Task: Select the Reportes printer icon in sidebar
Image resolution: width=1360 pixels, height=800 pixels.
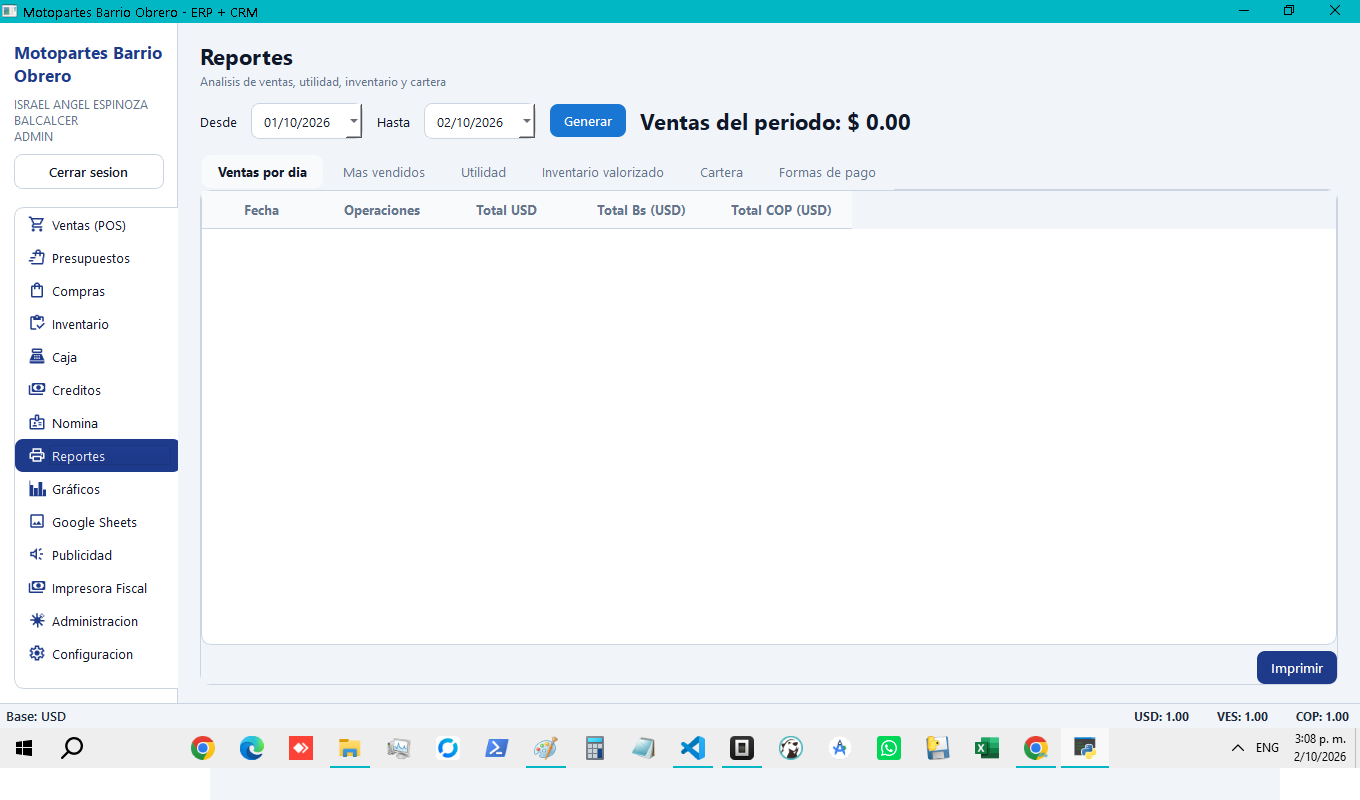Action: click(x=37, y=456)
